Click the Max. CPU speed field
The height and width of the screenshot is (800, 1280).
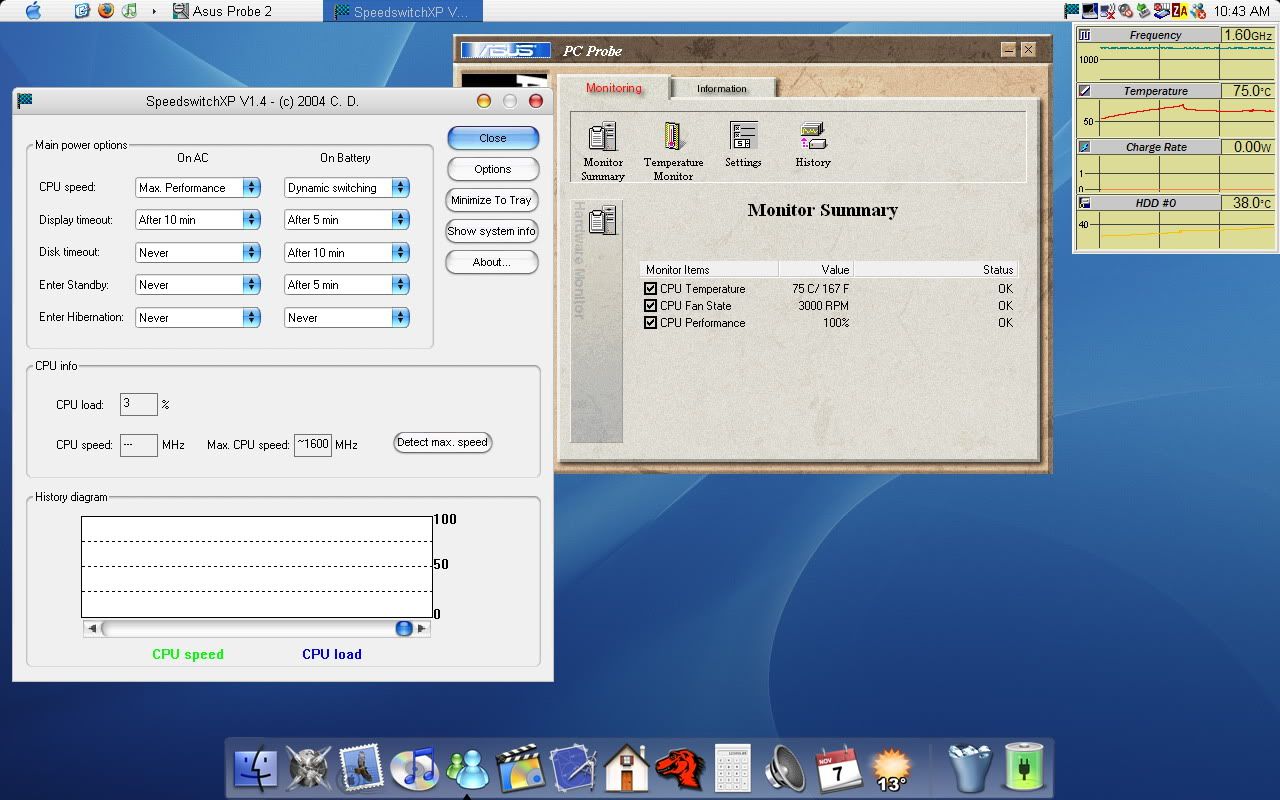(313, 444)
